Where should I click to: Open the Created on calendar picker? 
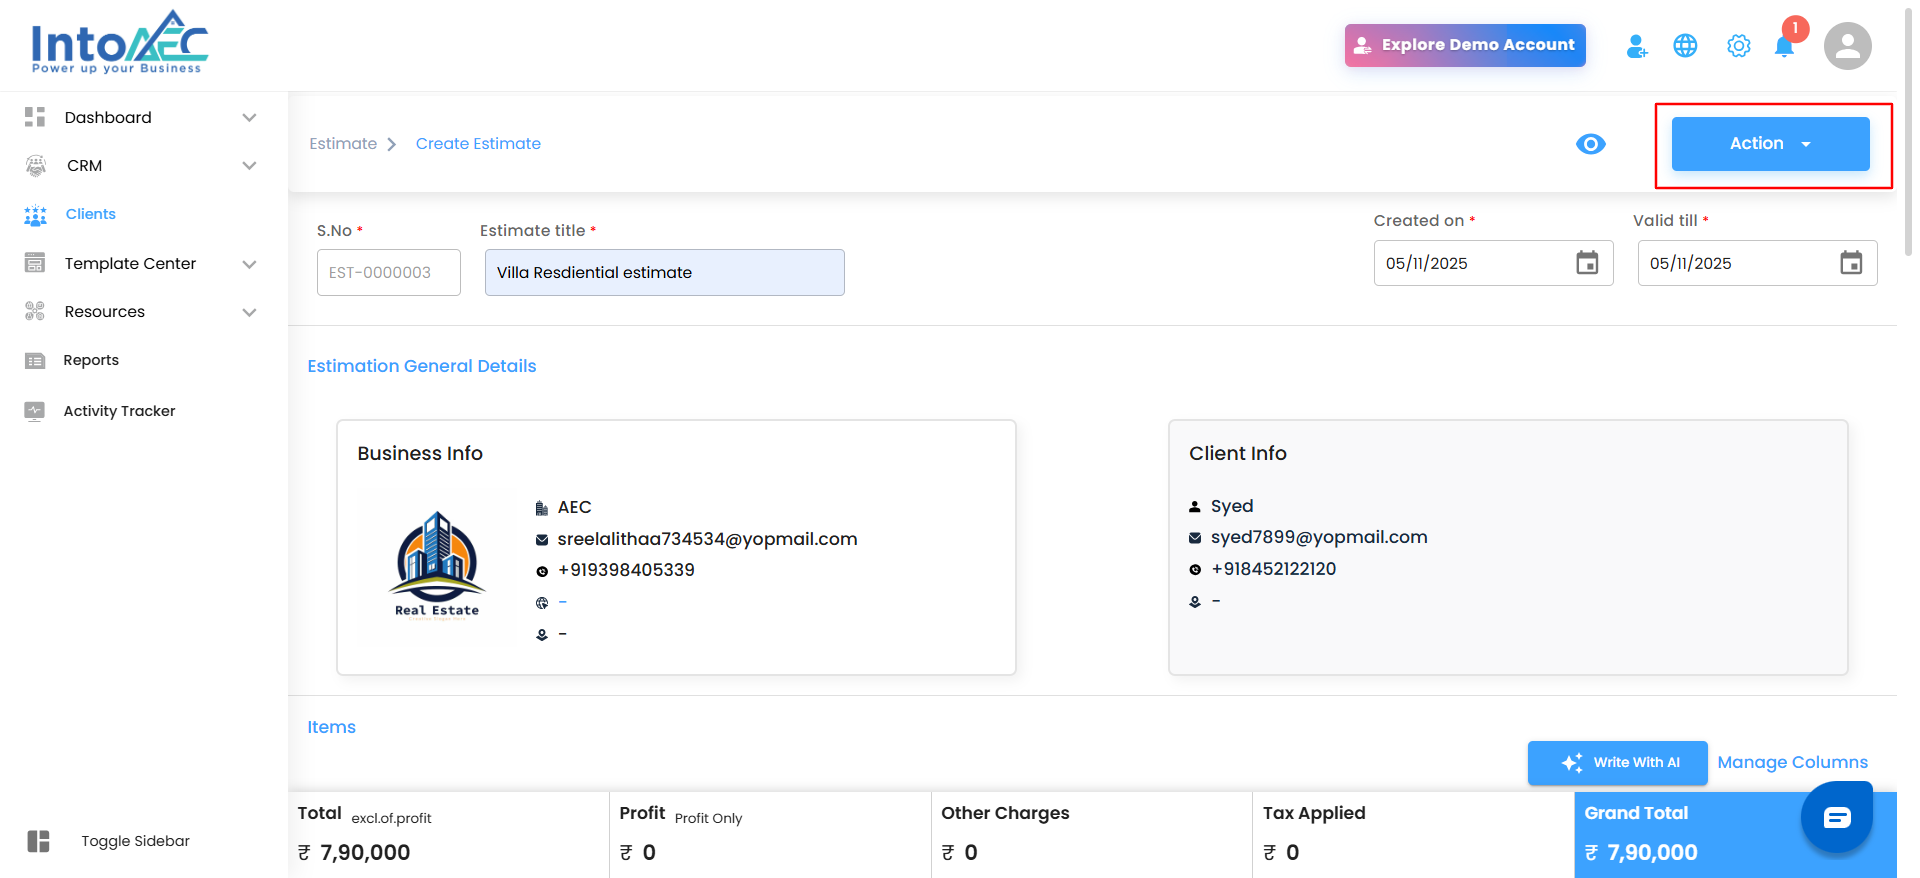click(x=1587, y=263)
